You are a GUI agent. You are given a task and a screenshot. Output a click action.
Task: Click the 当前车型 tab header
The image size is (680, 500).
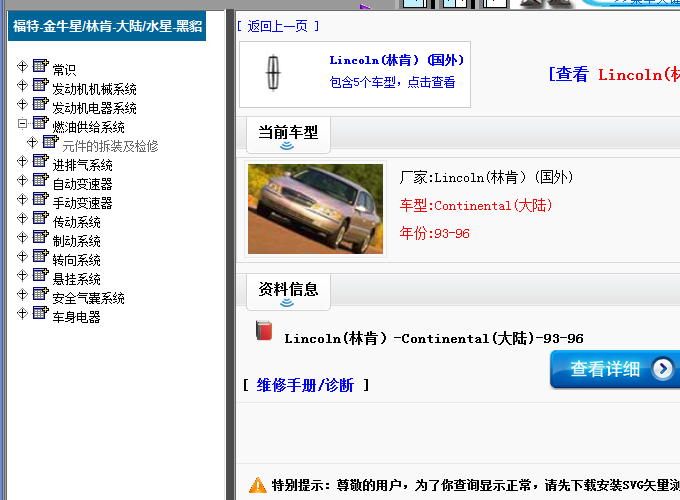click(x=288, y=134)
